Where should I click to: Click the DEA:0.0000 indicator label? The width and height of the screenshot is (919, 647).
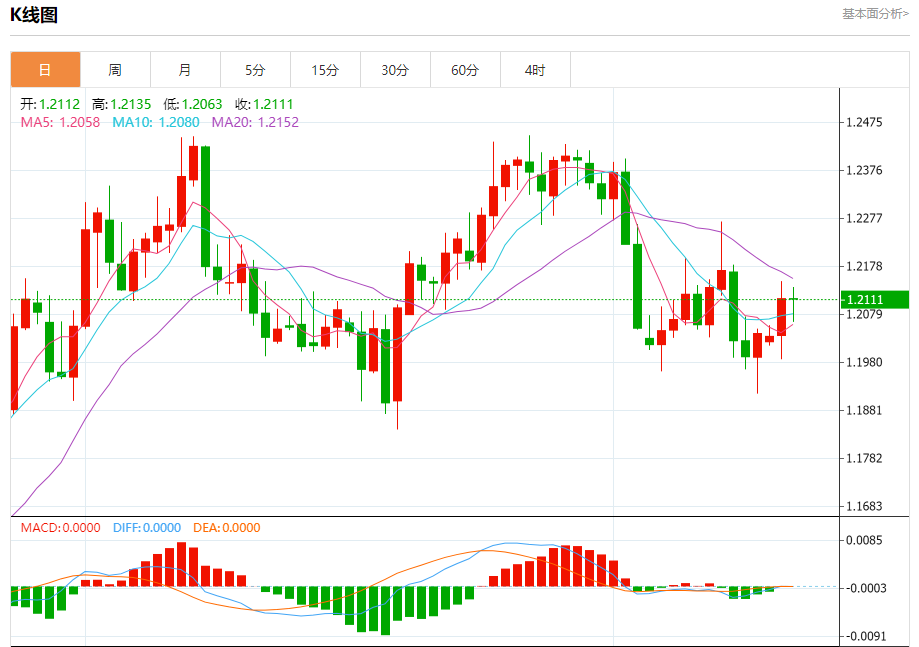(227, 527)
